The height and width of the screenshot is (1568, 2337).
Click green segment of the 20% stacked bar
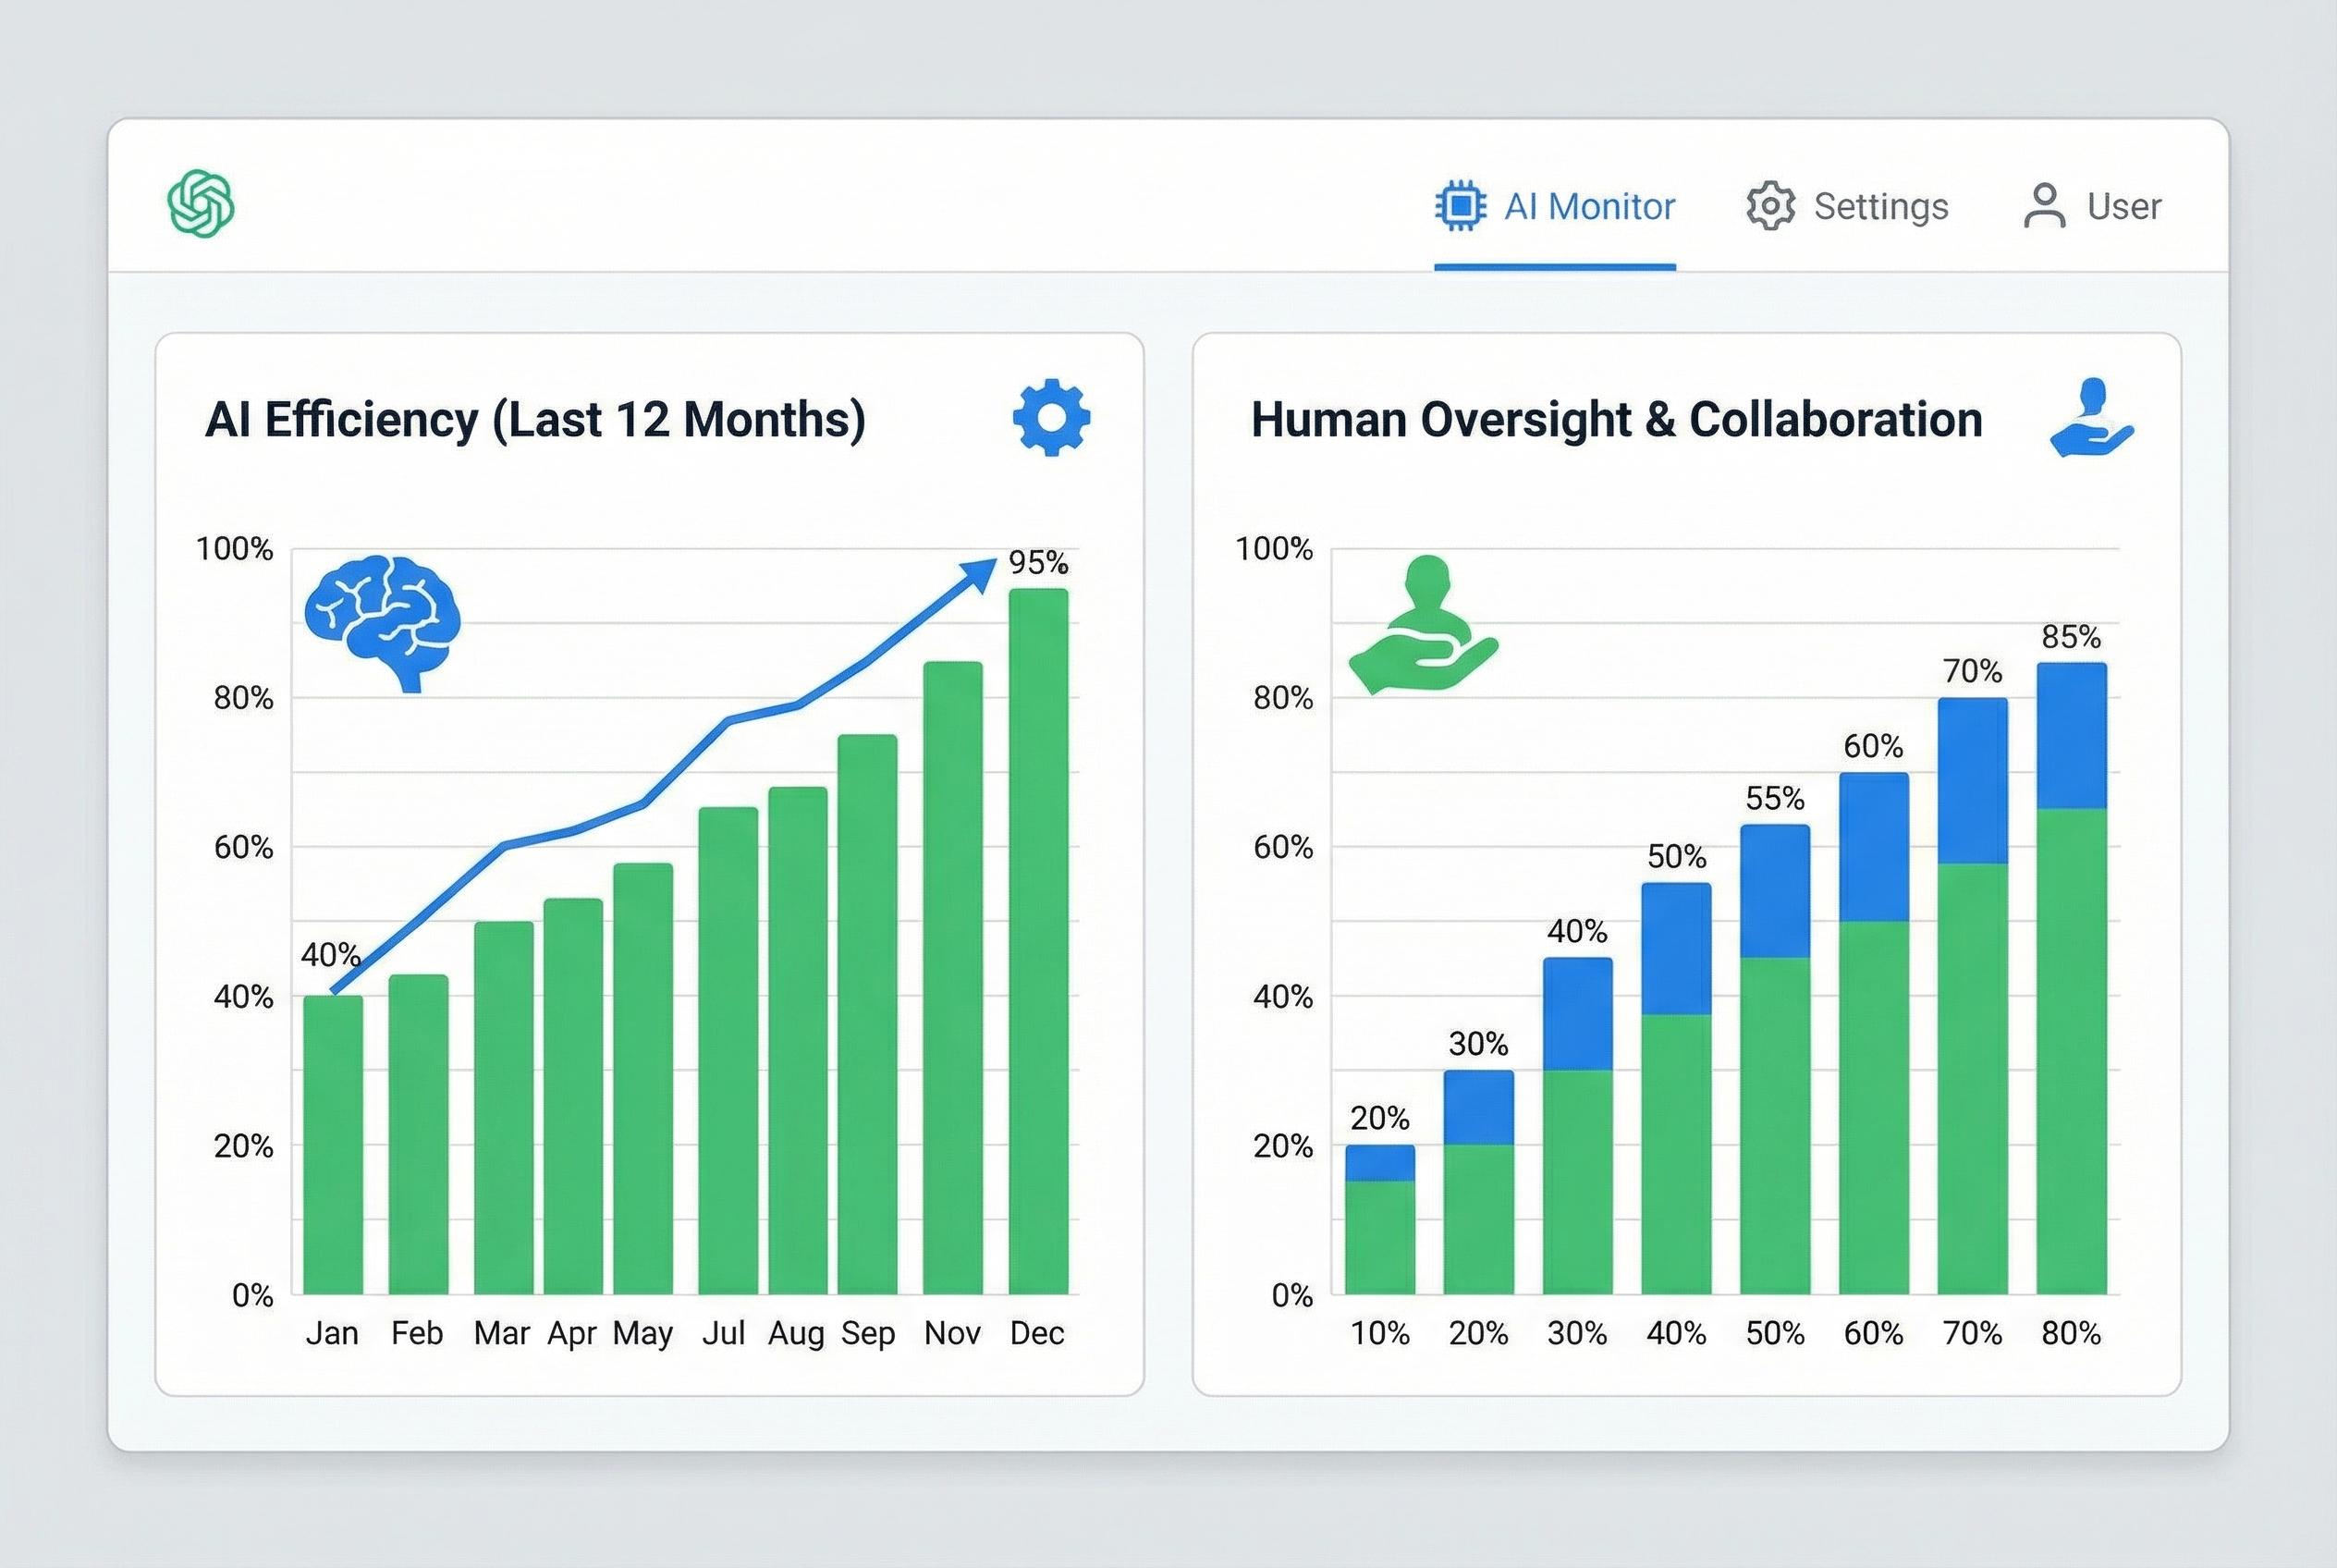1380,1237
